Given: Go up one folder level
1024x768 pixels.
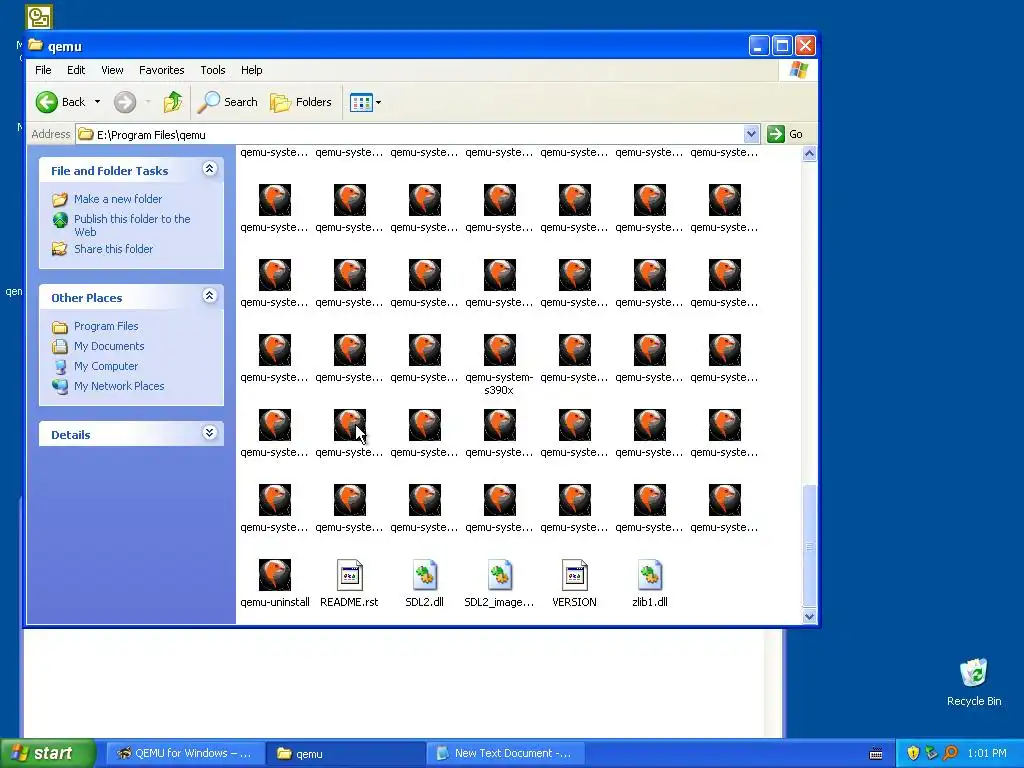Looking at the screenshot, I should pyautogui.click(x=172, y=102).
